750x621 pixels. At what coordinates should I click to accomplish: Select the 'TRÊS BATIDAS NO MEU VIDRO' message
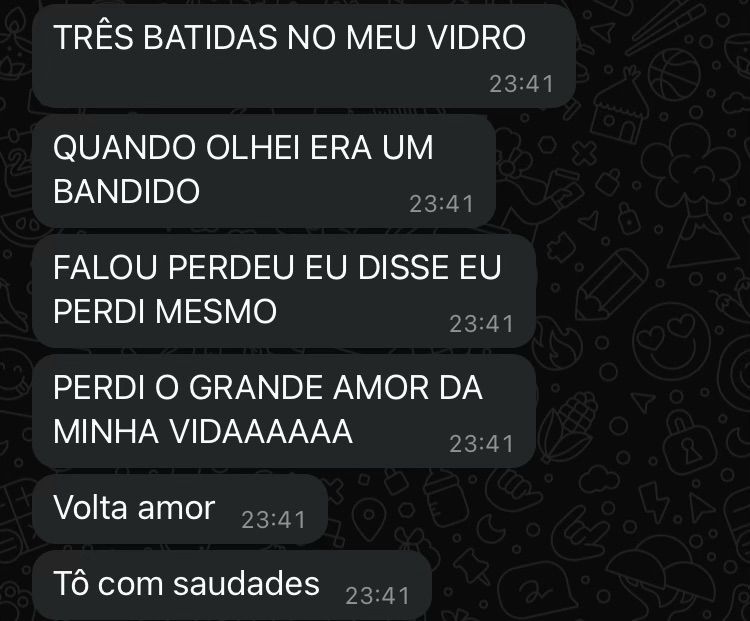(x=304, y=56)
